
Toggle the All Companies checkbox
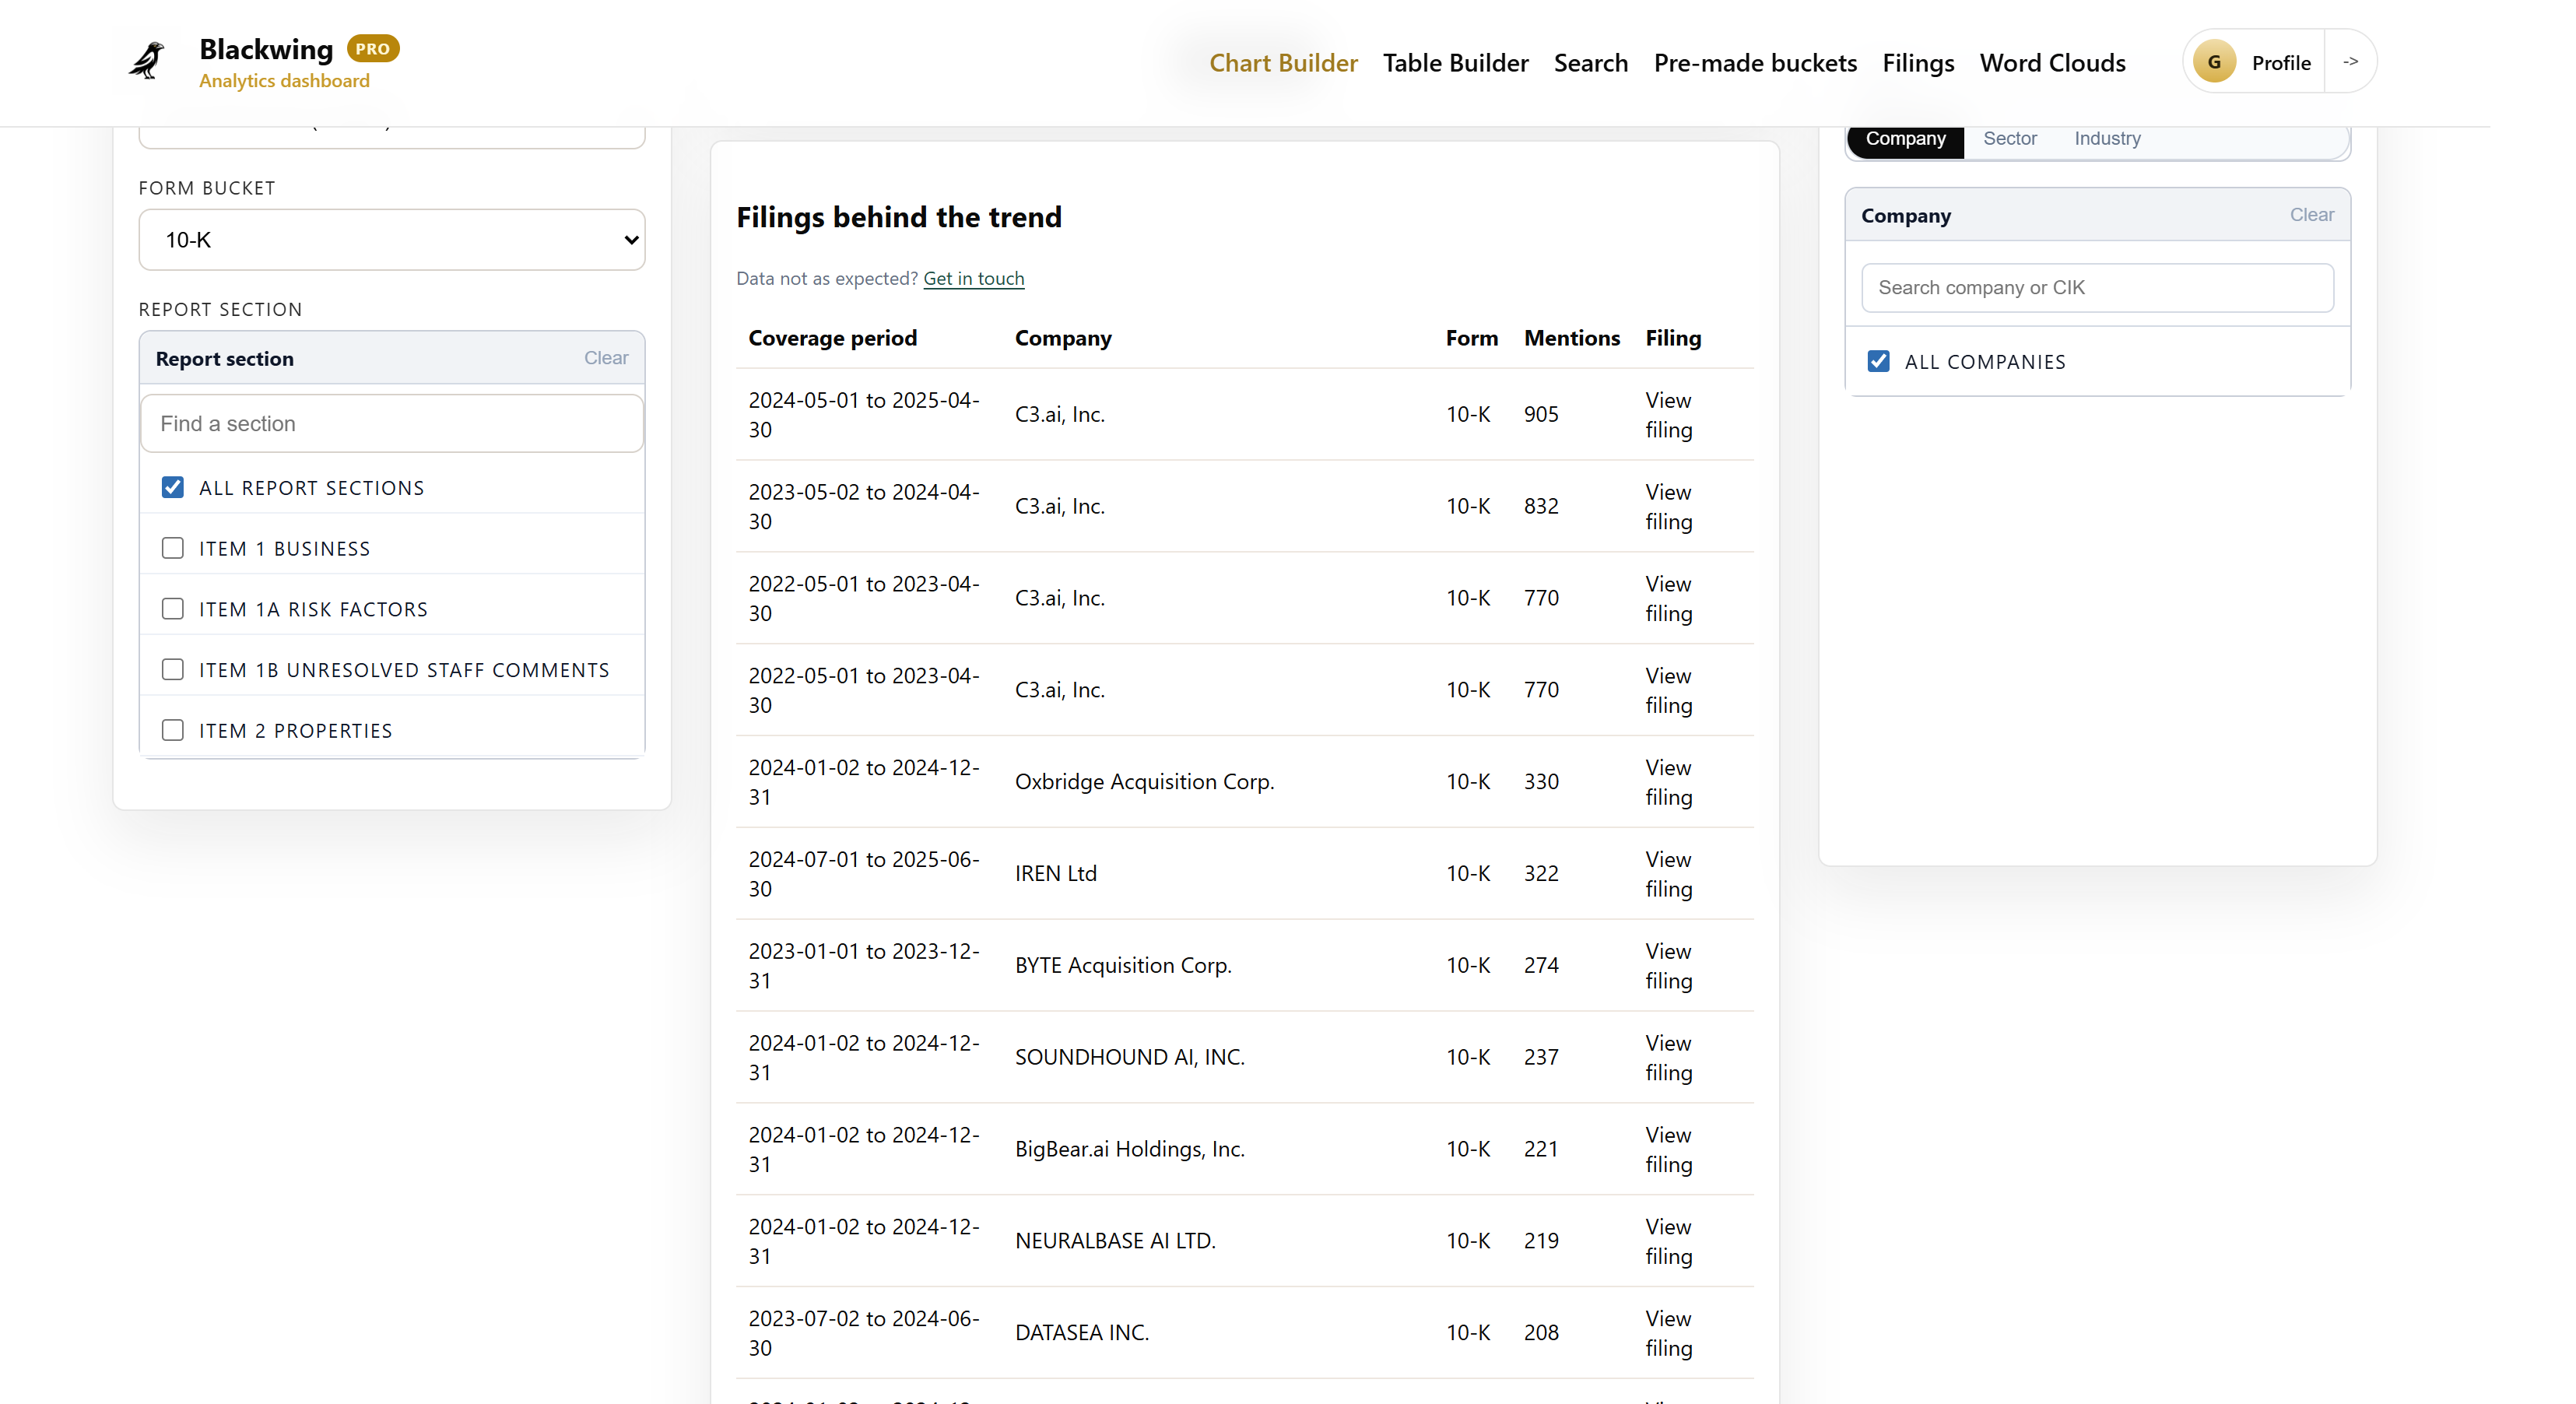click(x=1878, y=362)
